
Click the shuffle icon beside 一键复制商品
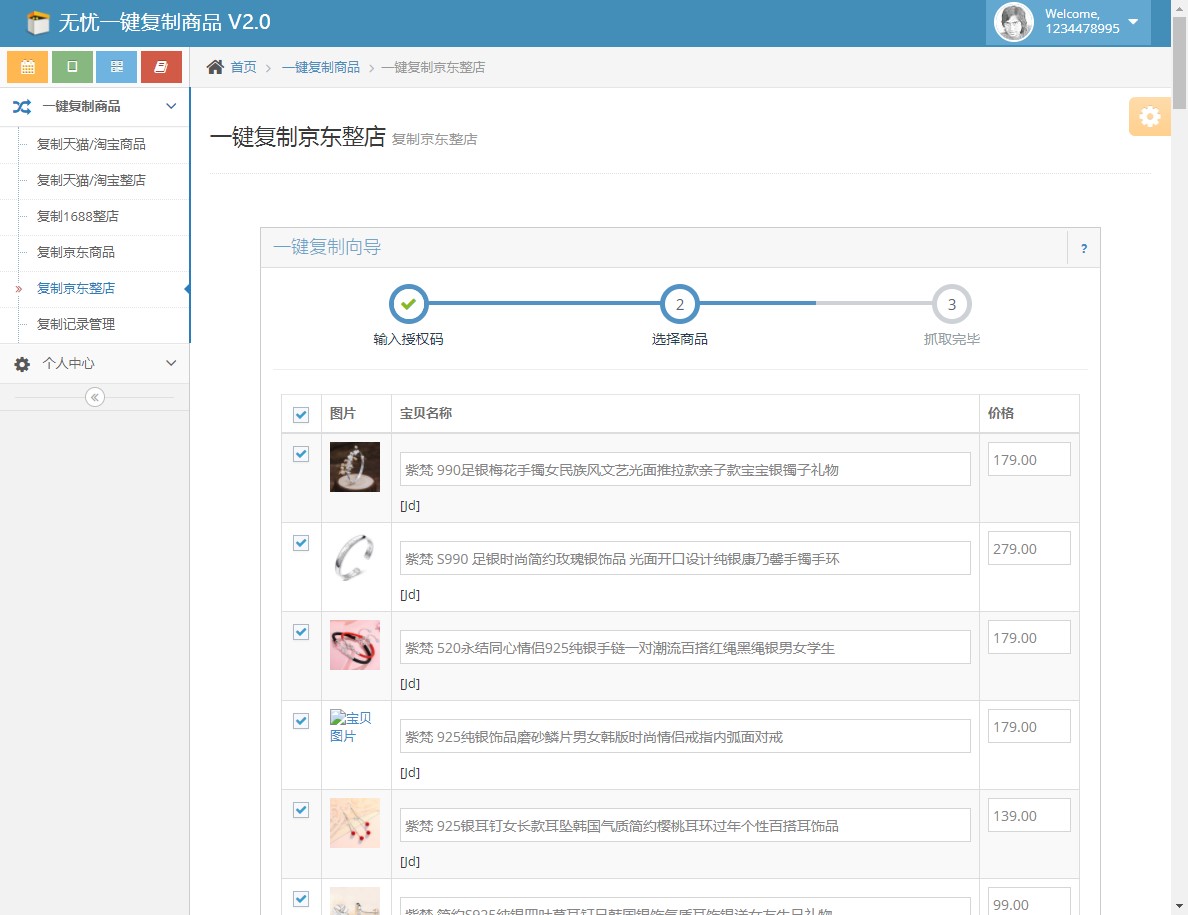coord(22,107)
